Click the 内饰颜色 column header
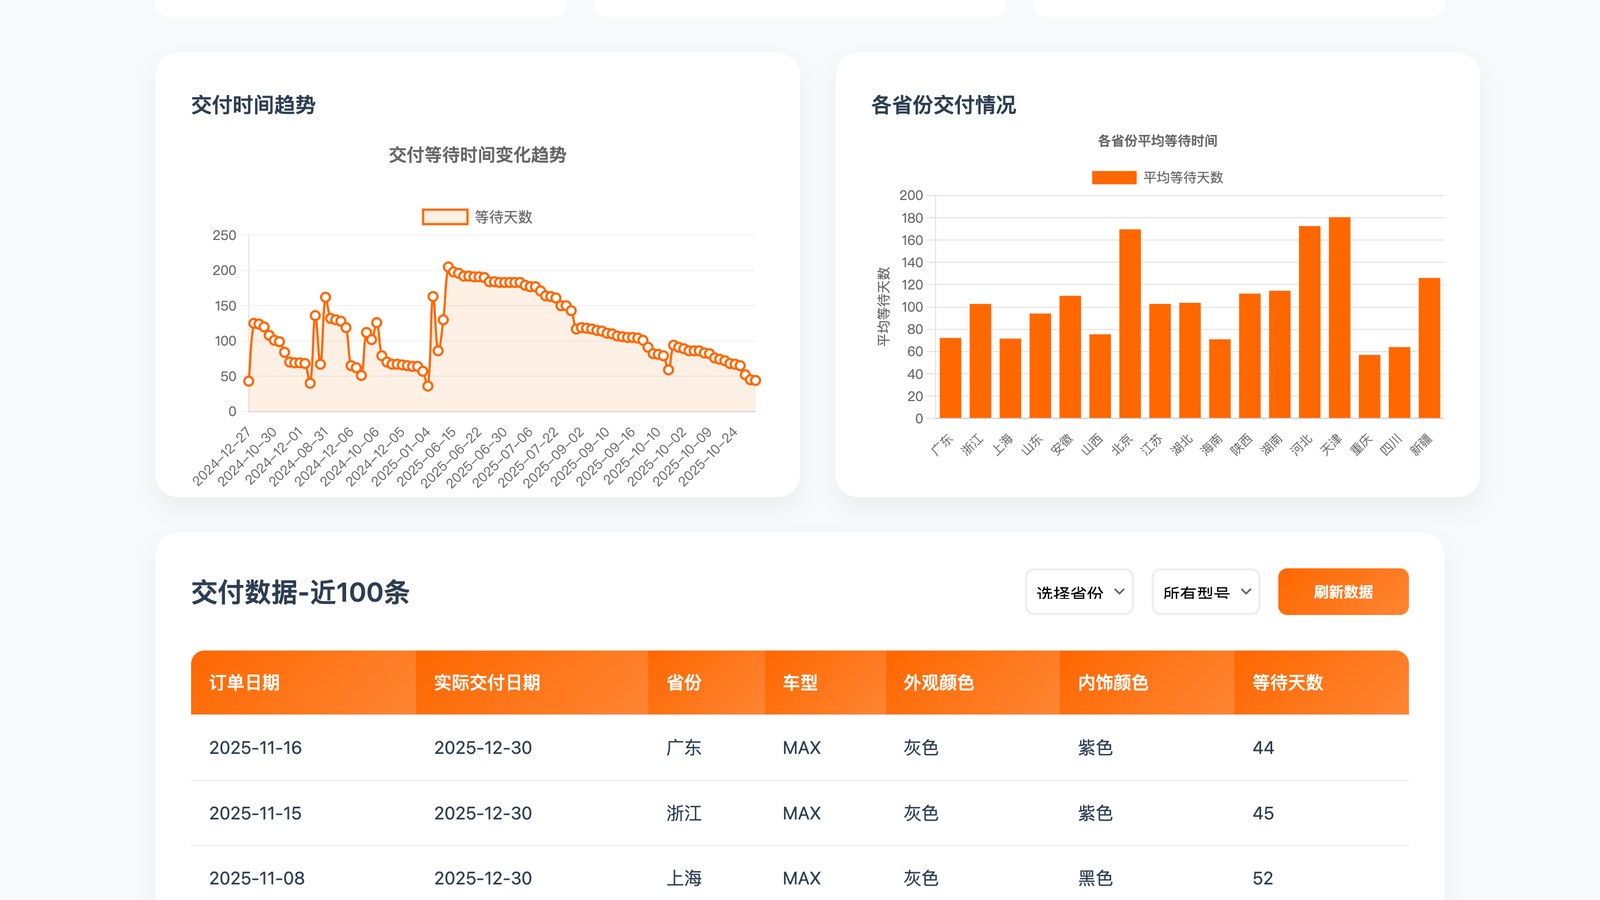Viewport: 1600px width, 900px height. tap(1147, 683)
